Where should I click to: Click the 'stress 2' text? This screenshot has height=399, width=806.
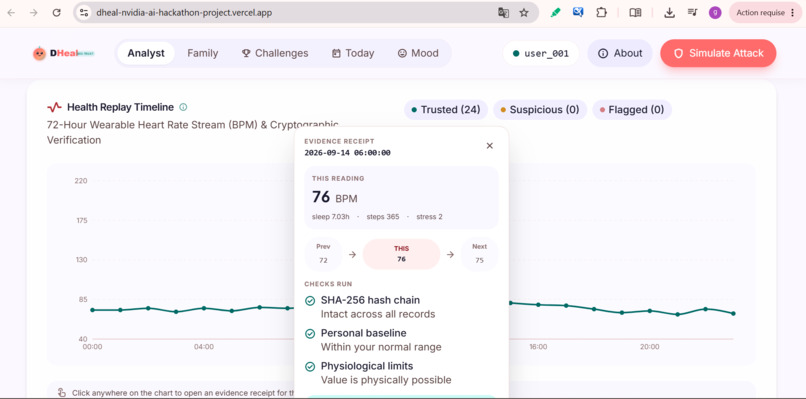click(429, 217)
